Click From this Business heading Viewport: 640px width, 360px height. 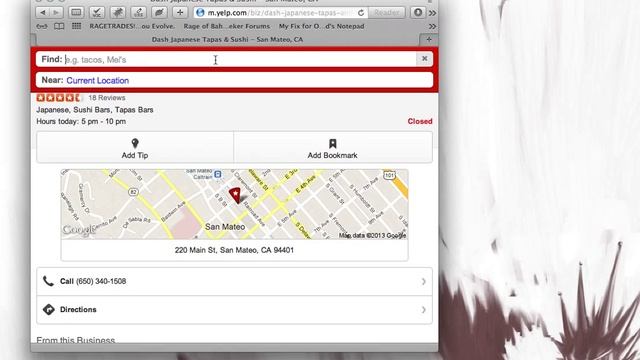coord(76,340)
